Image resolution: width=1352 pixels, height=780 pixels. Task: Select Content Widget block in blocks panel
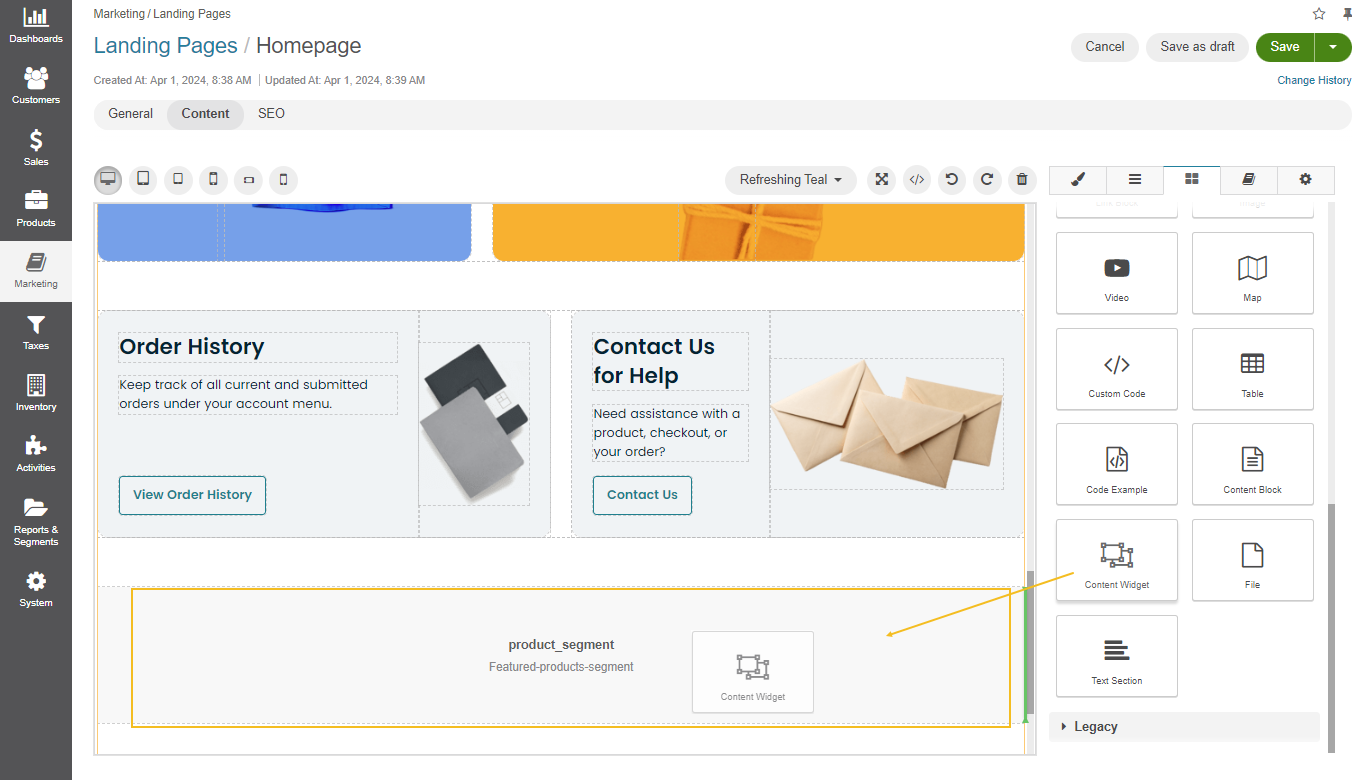point(1117,560)
